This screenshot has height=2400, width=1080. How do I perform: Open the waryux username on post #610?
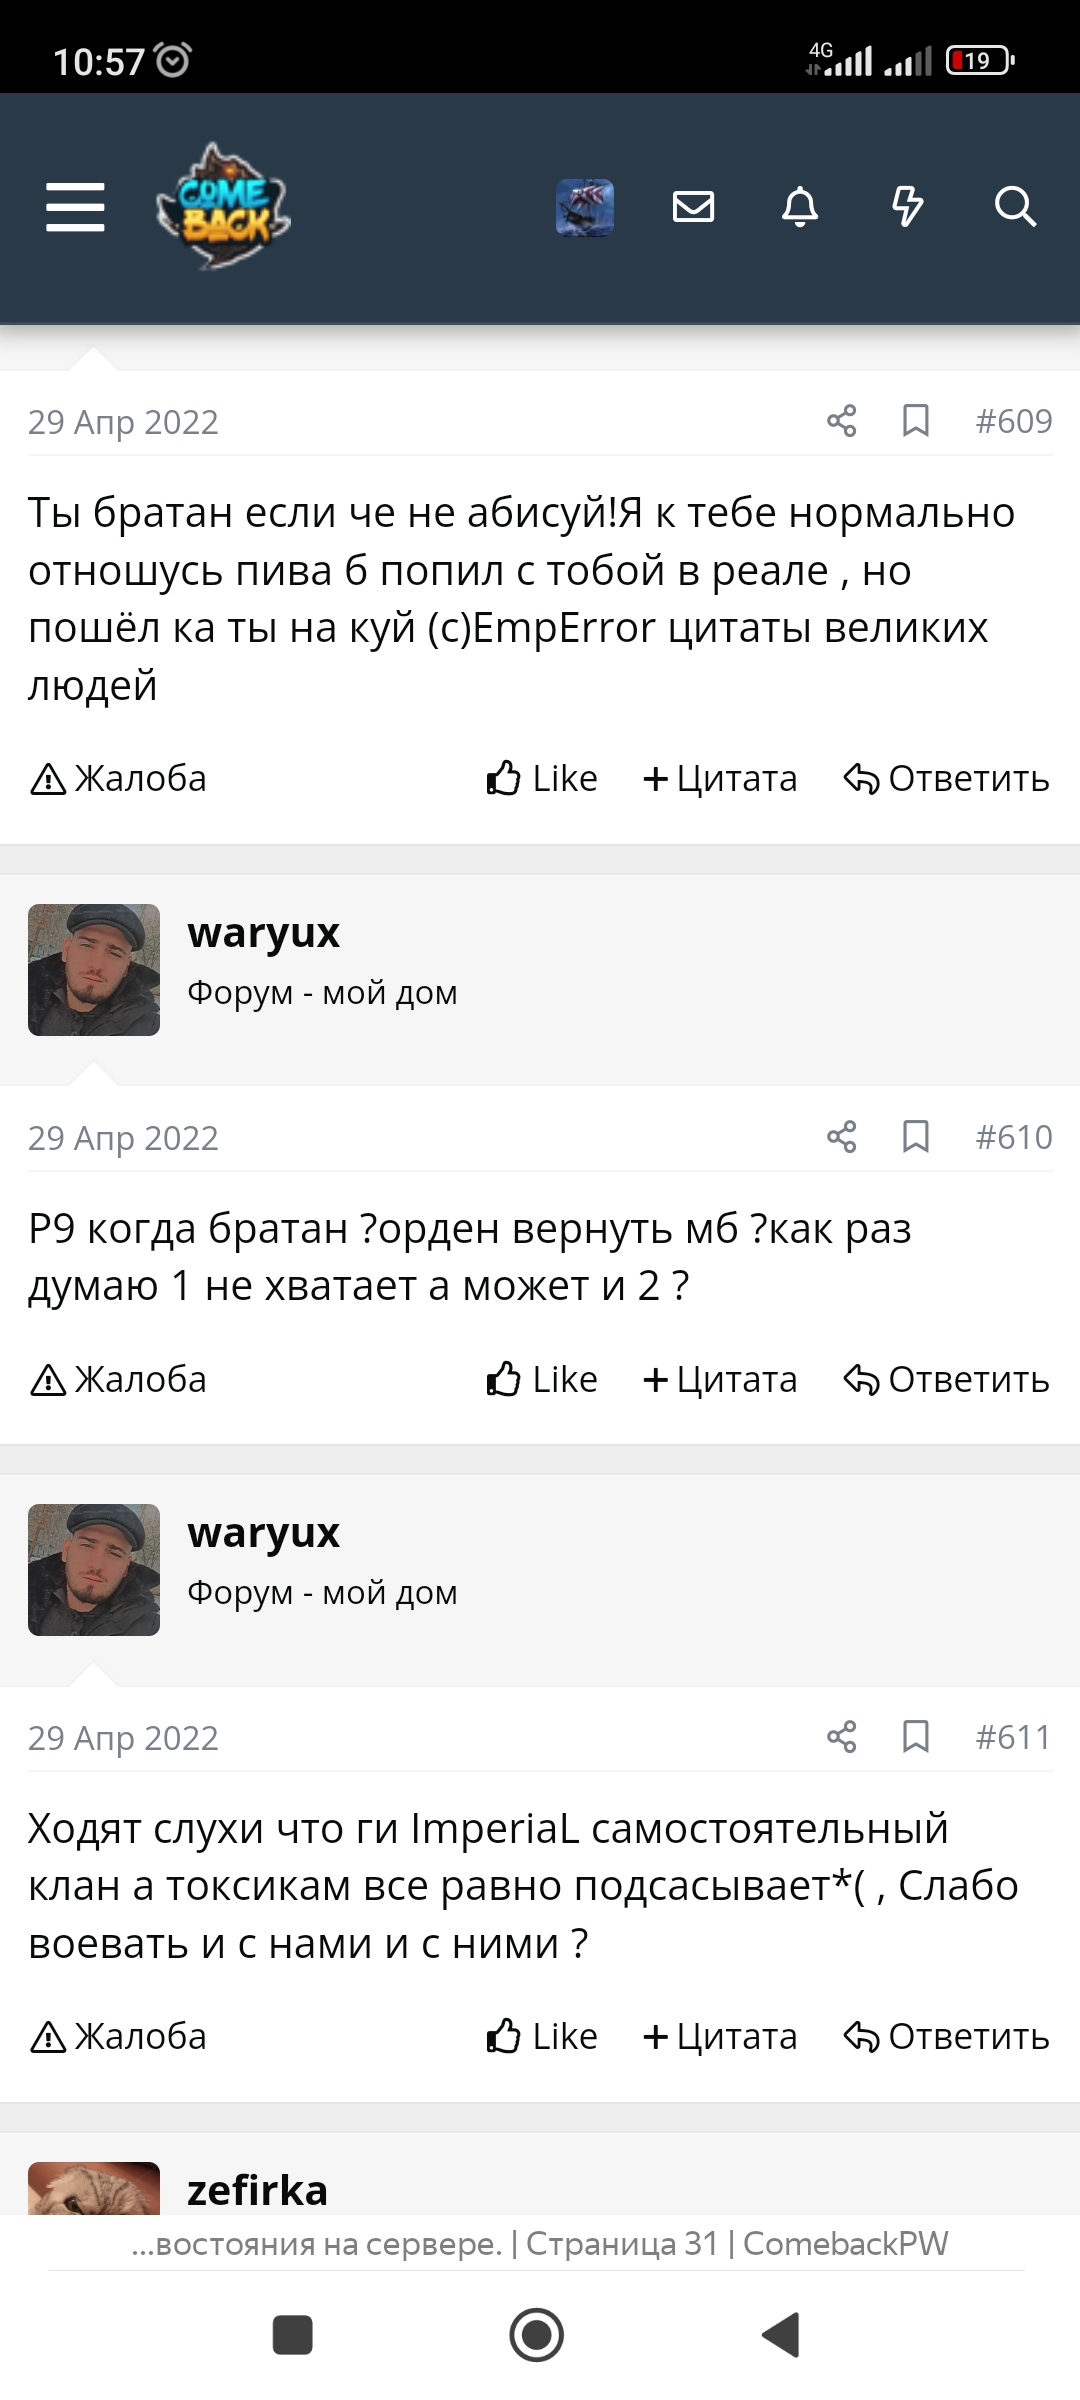point(264,932)
